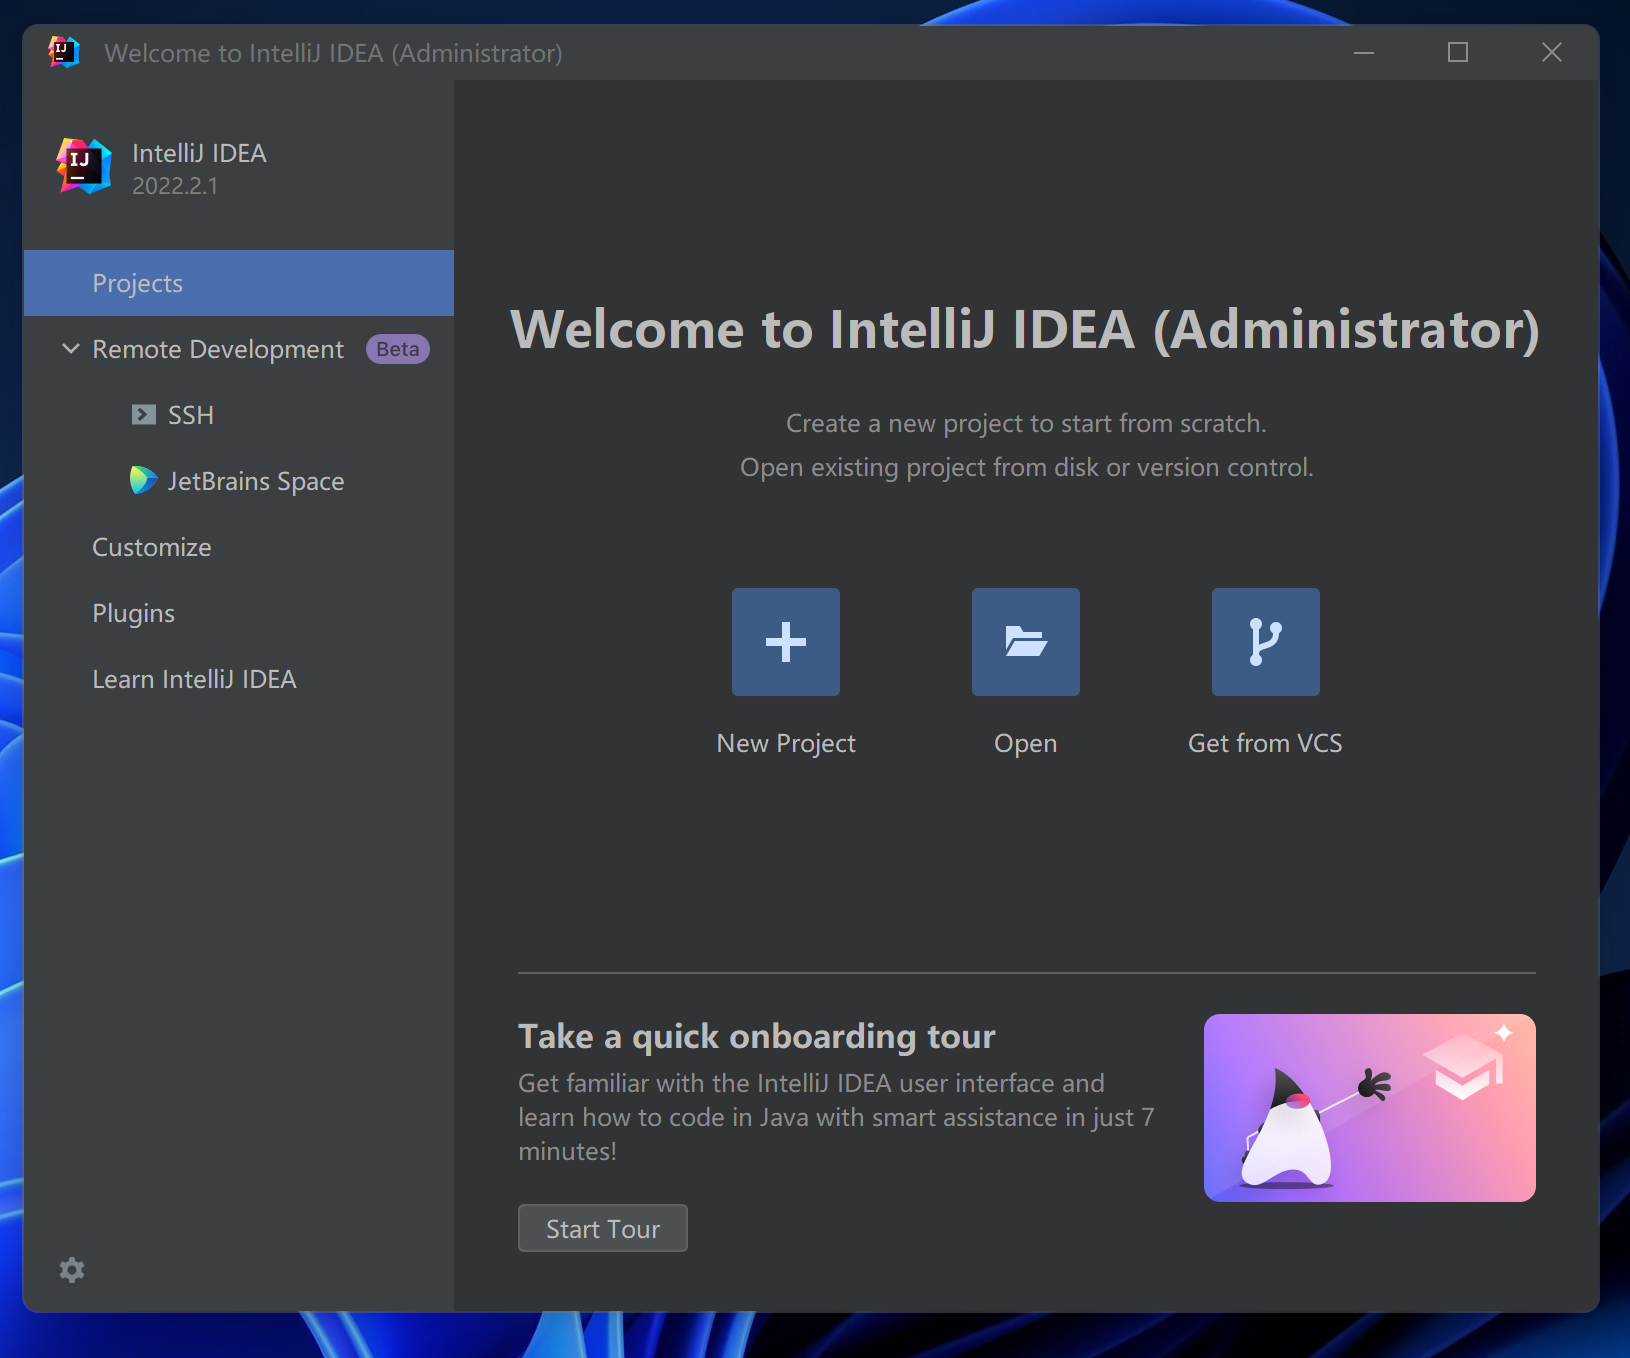The image size is (1630, 1358).
Task: Click the IntelliJ icon in the title bar
Action: (63, 52)
